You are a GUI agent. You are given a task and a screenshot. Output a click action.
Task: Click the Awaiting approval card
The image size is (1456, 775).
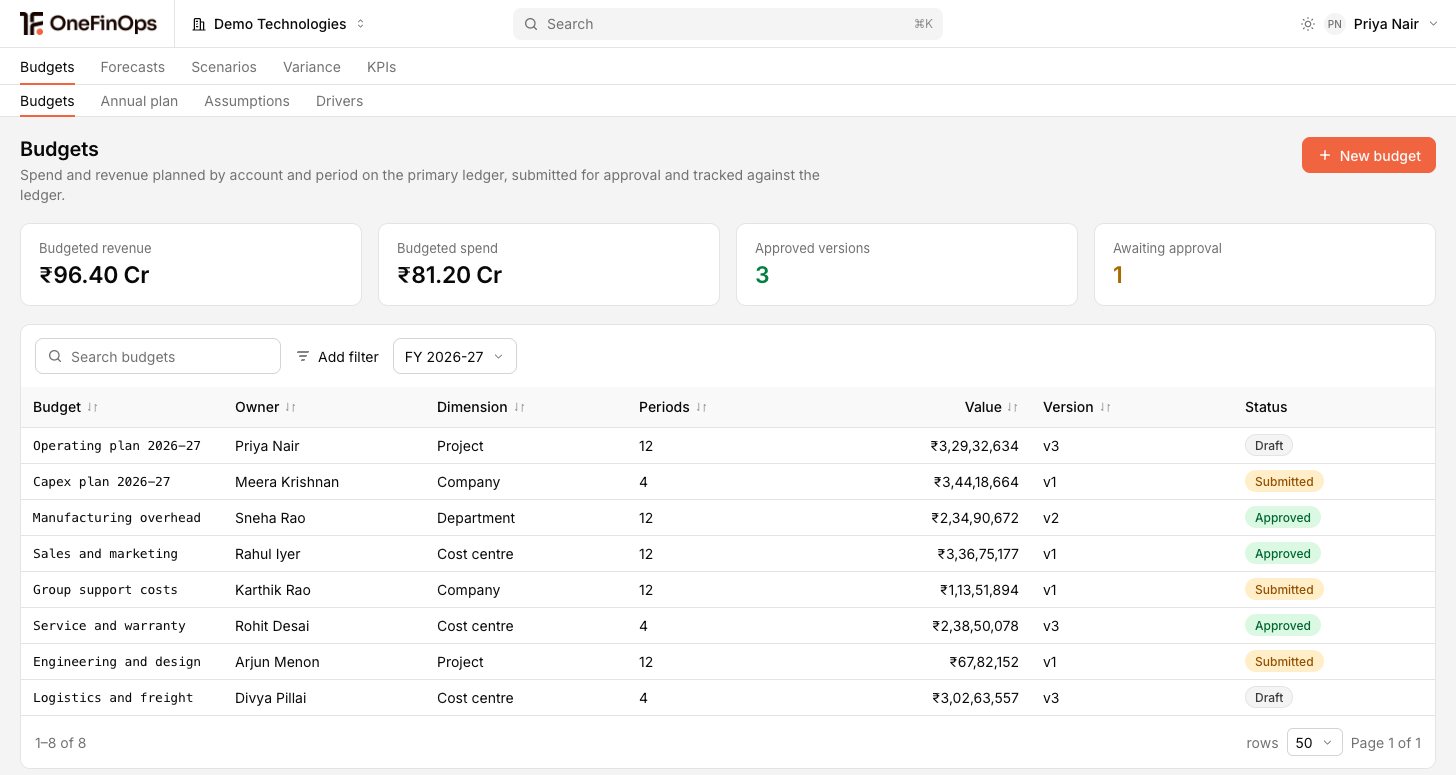point(1265,264)
